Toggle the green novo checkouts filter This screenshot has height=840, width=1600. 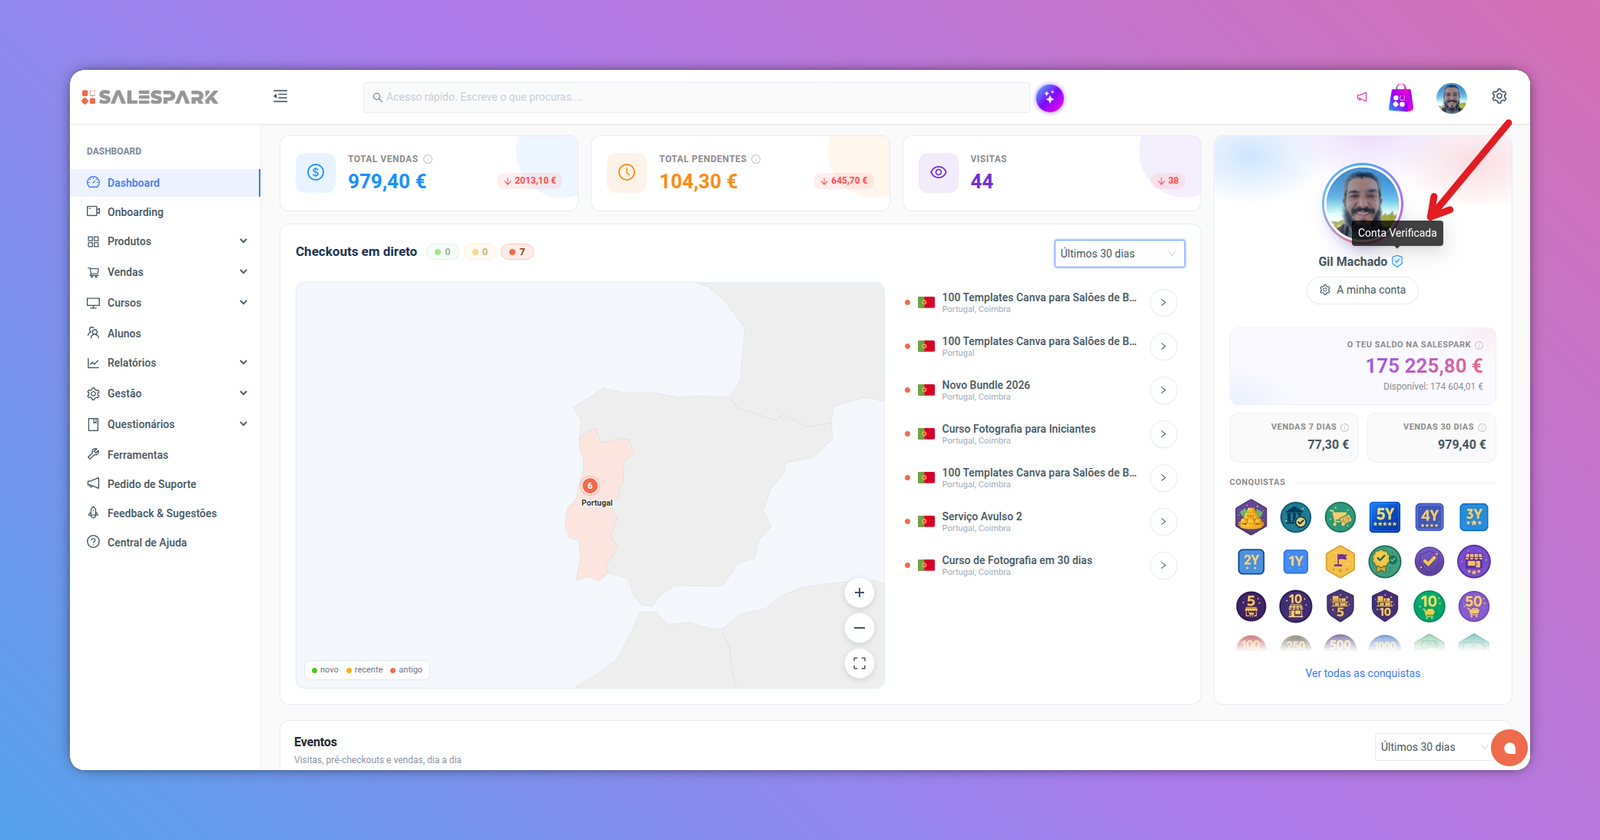pyautogui.click(x=442, y=252)
